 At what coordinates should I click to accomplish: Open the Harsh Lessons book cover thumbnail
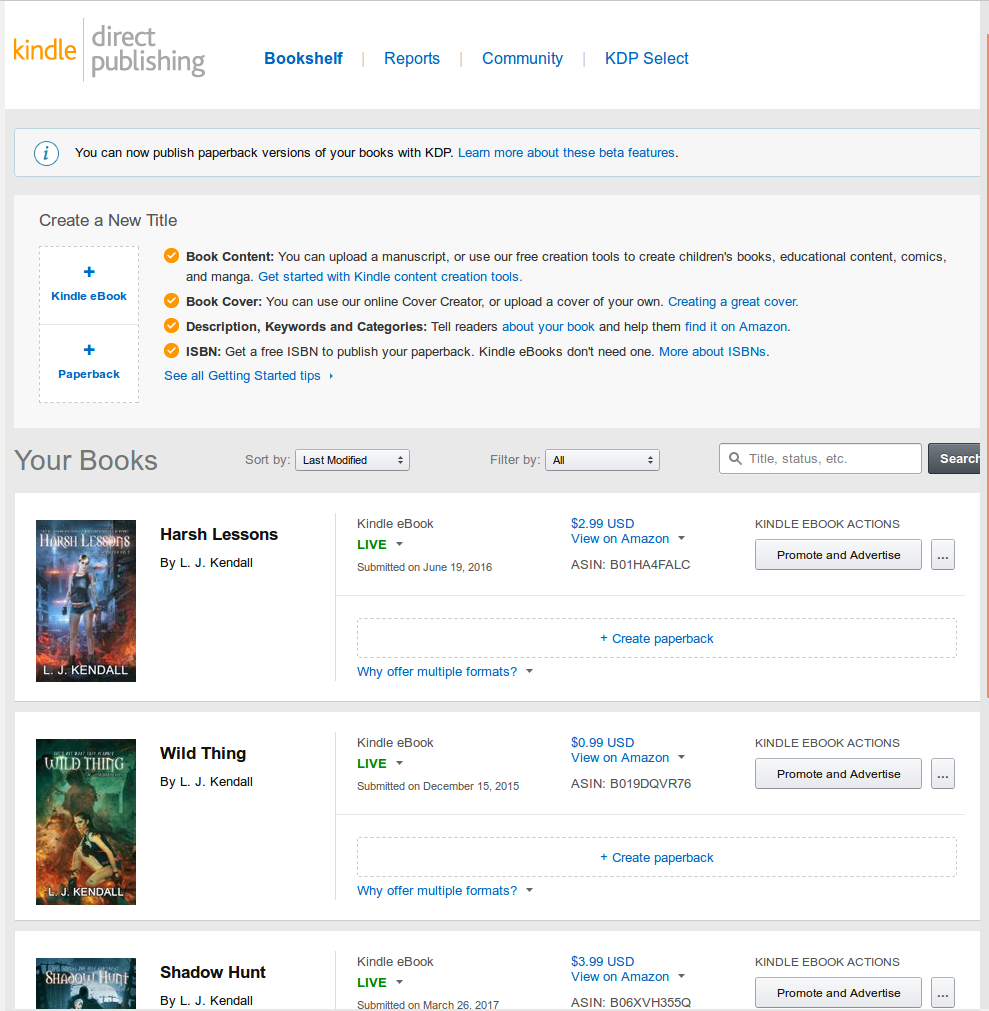[86, 600]
